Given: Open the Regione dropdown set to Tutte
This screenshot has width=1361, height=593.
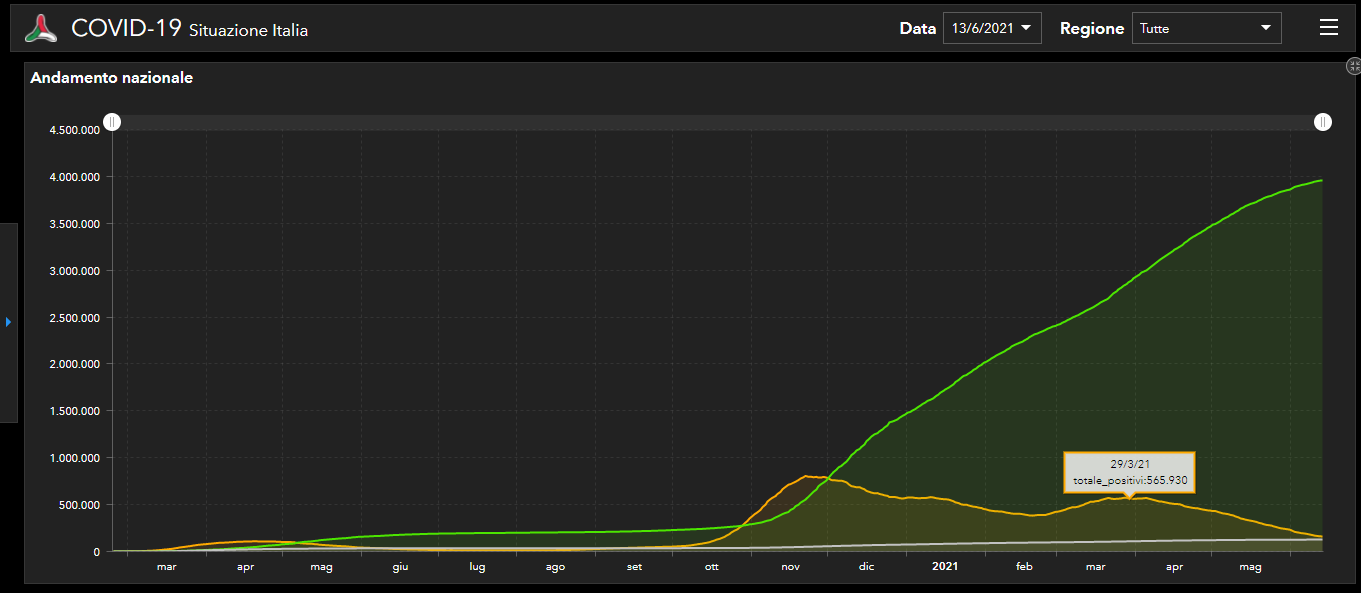Looking at the screenshot, I should [1206, 28].
